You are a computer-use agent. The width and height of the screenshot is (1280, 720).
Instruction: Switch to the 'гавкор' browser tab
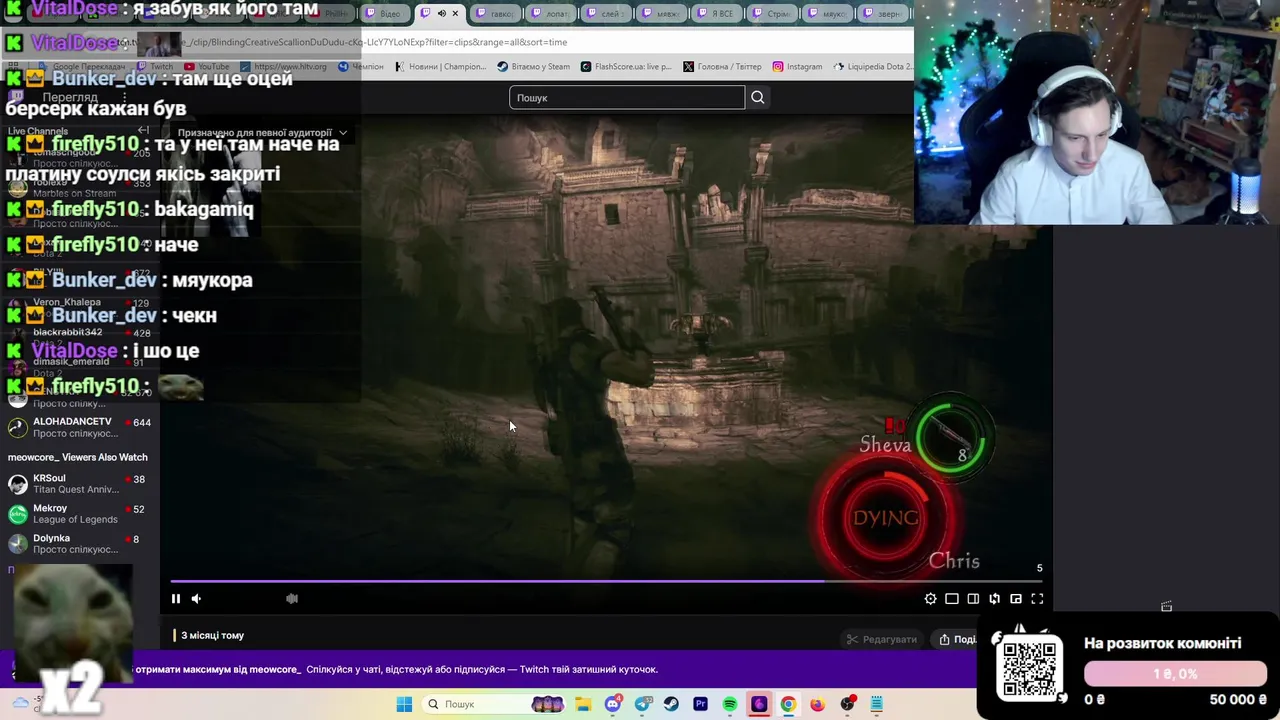[x=495, y=14]
